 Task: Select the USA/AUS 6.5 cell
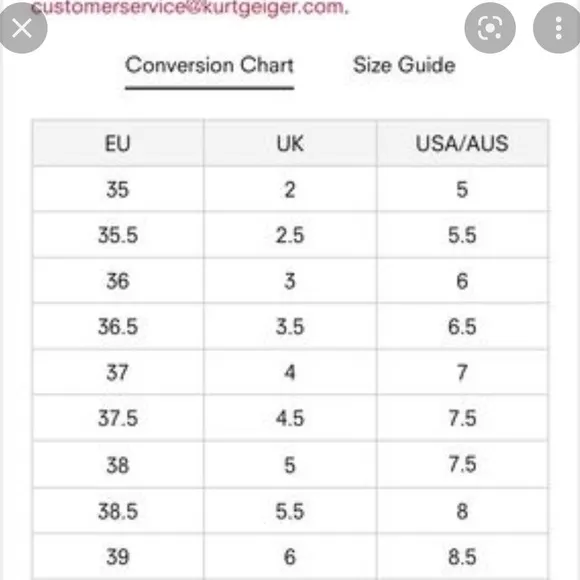[462, 327]
